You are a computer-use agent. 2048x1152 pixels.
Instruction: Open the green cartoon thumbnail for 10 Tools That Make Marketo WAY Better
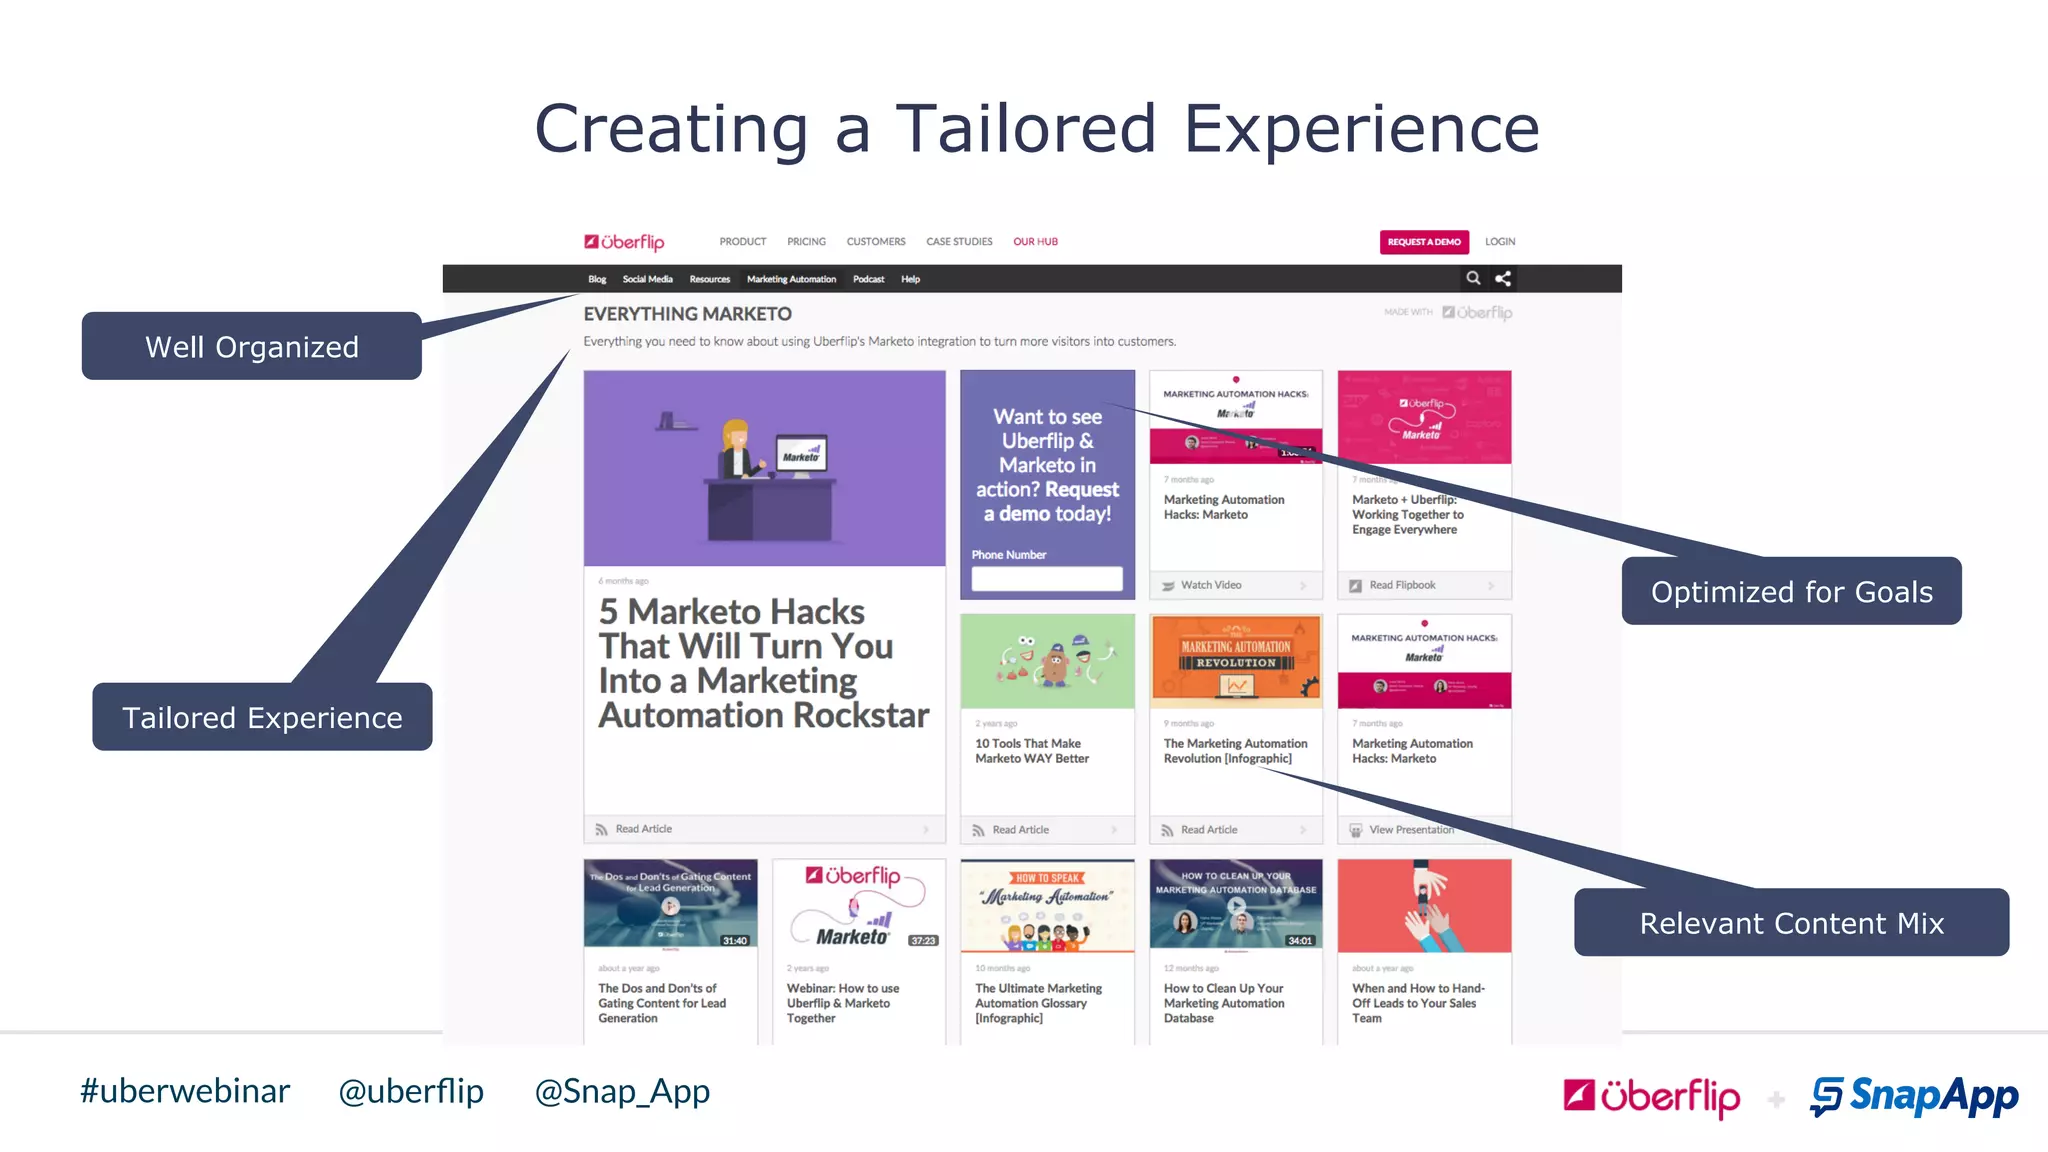1047,662
